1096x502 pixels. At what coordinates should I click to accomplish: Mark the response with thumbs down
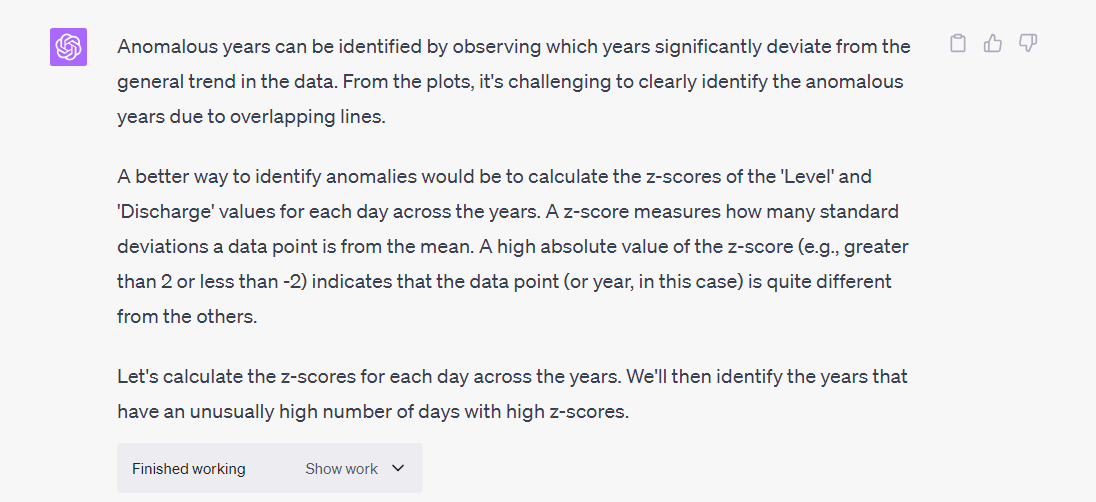(1027, 44)
